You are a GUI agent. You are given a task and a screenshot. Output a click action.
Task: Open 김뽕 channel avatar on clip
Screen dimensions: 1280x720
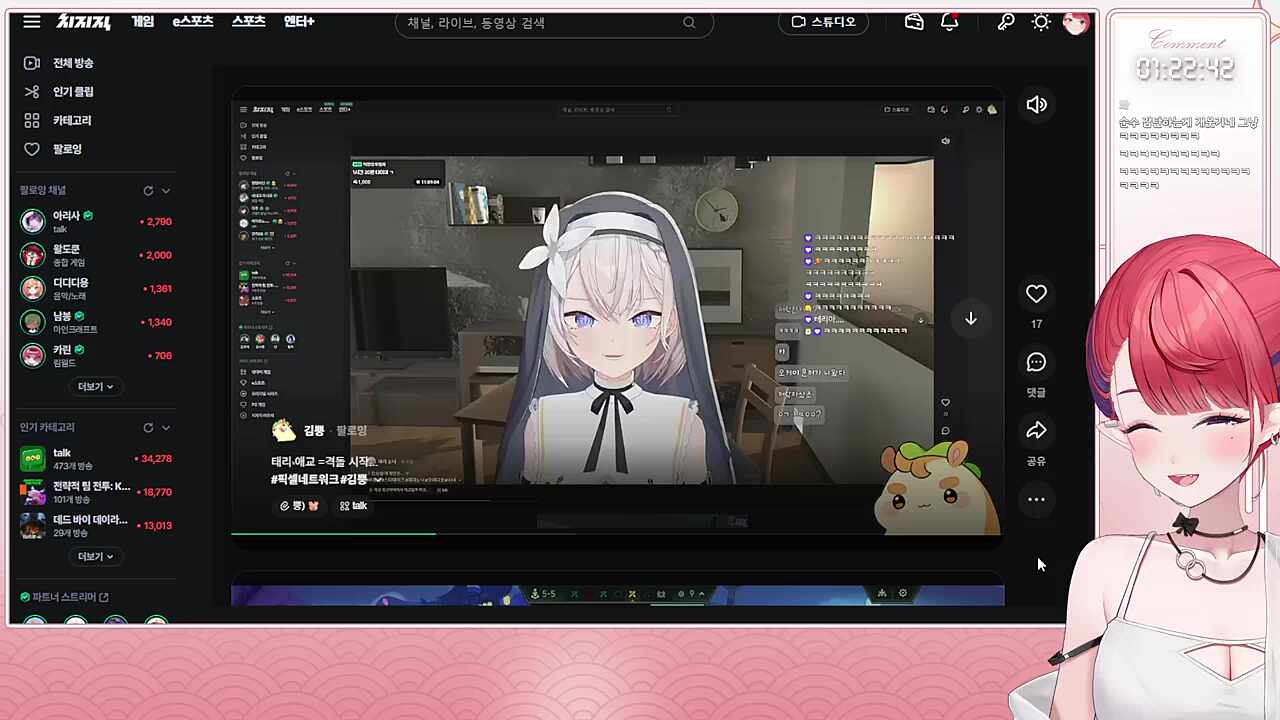[x=284, y=431]
